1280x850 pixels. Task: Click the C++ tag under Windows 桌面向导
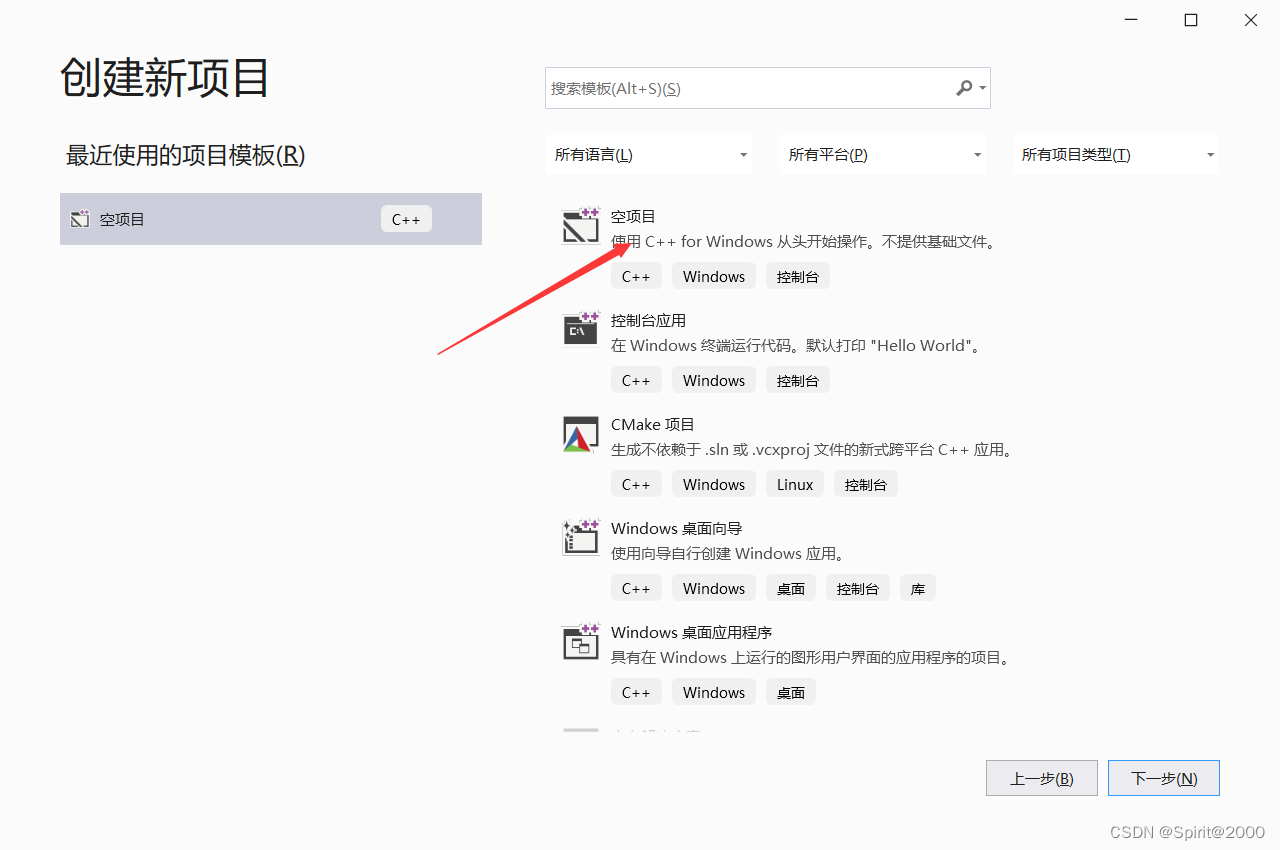click(x=636, y=588)
